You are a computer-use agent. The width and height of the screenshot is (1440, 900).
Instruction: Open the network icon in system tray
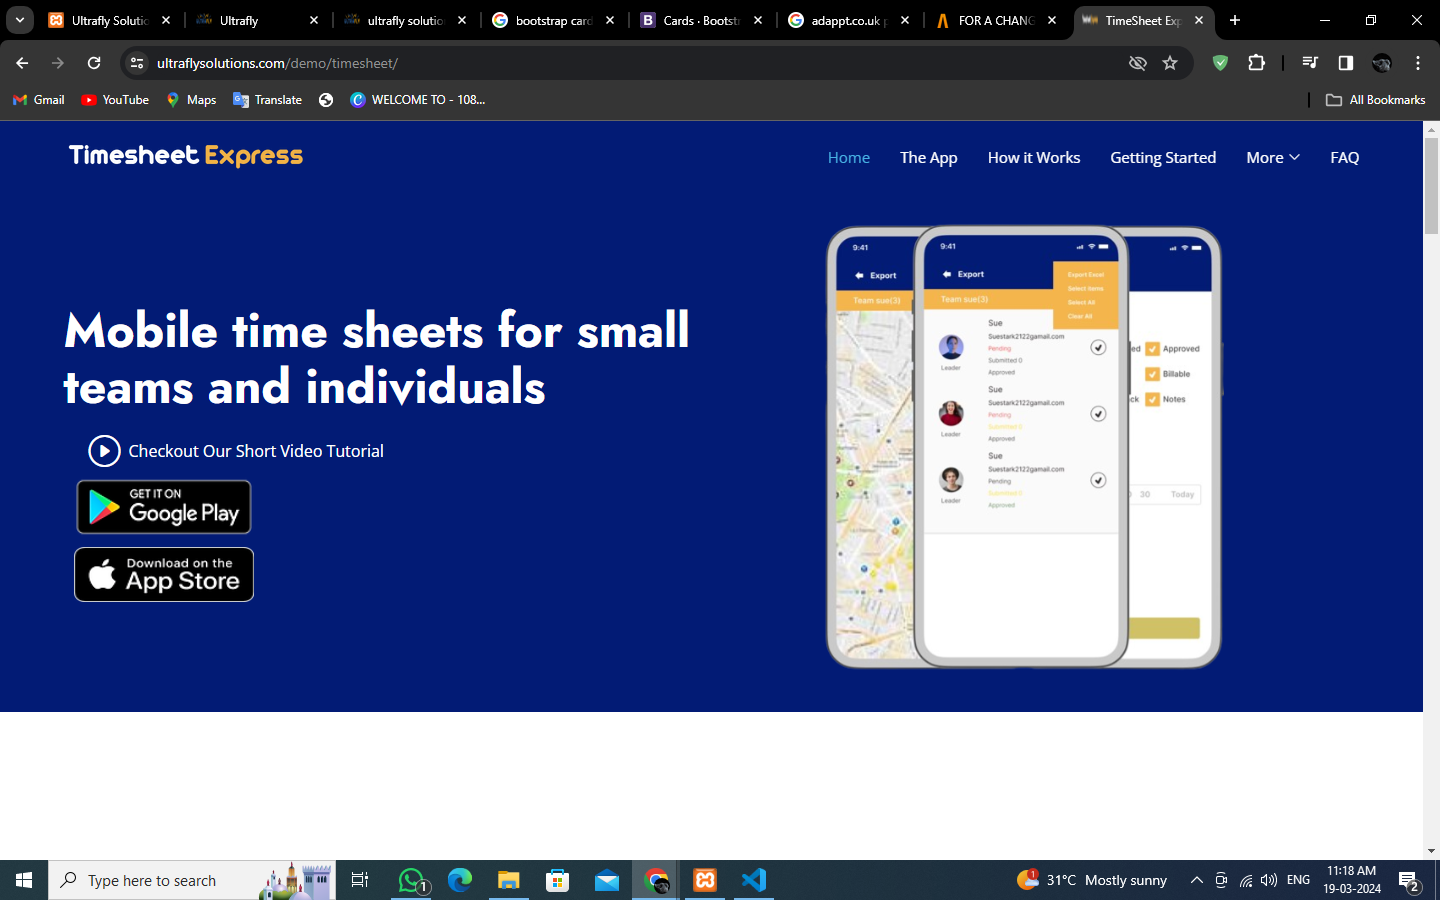(1246, 880)
